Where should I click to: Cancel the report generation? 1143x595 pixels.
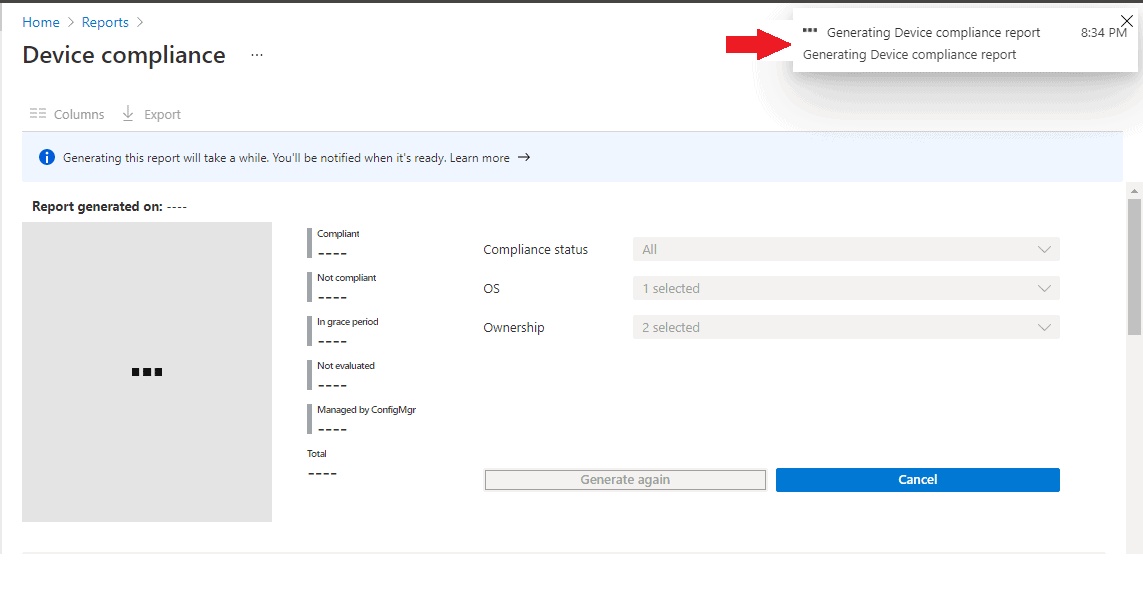(917, 479)
